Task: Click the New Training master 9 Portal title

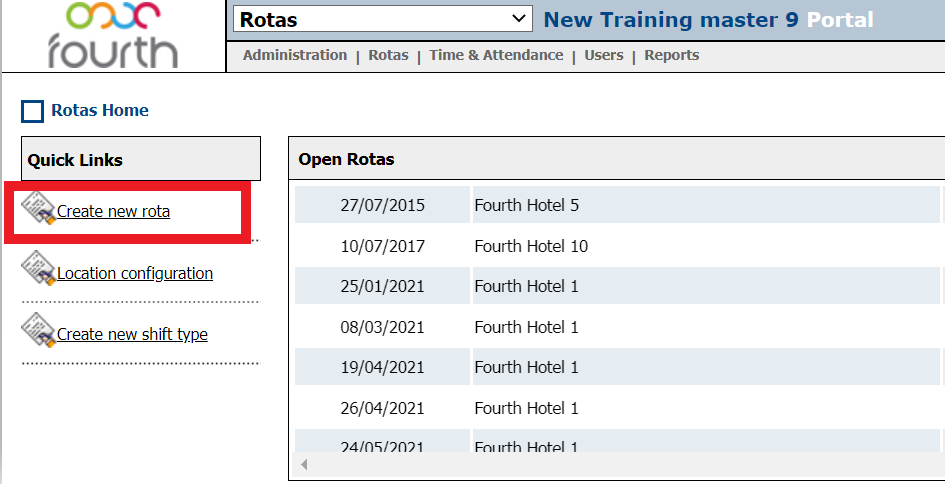Action: 708,20
